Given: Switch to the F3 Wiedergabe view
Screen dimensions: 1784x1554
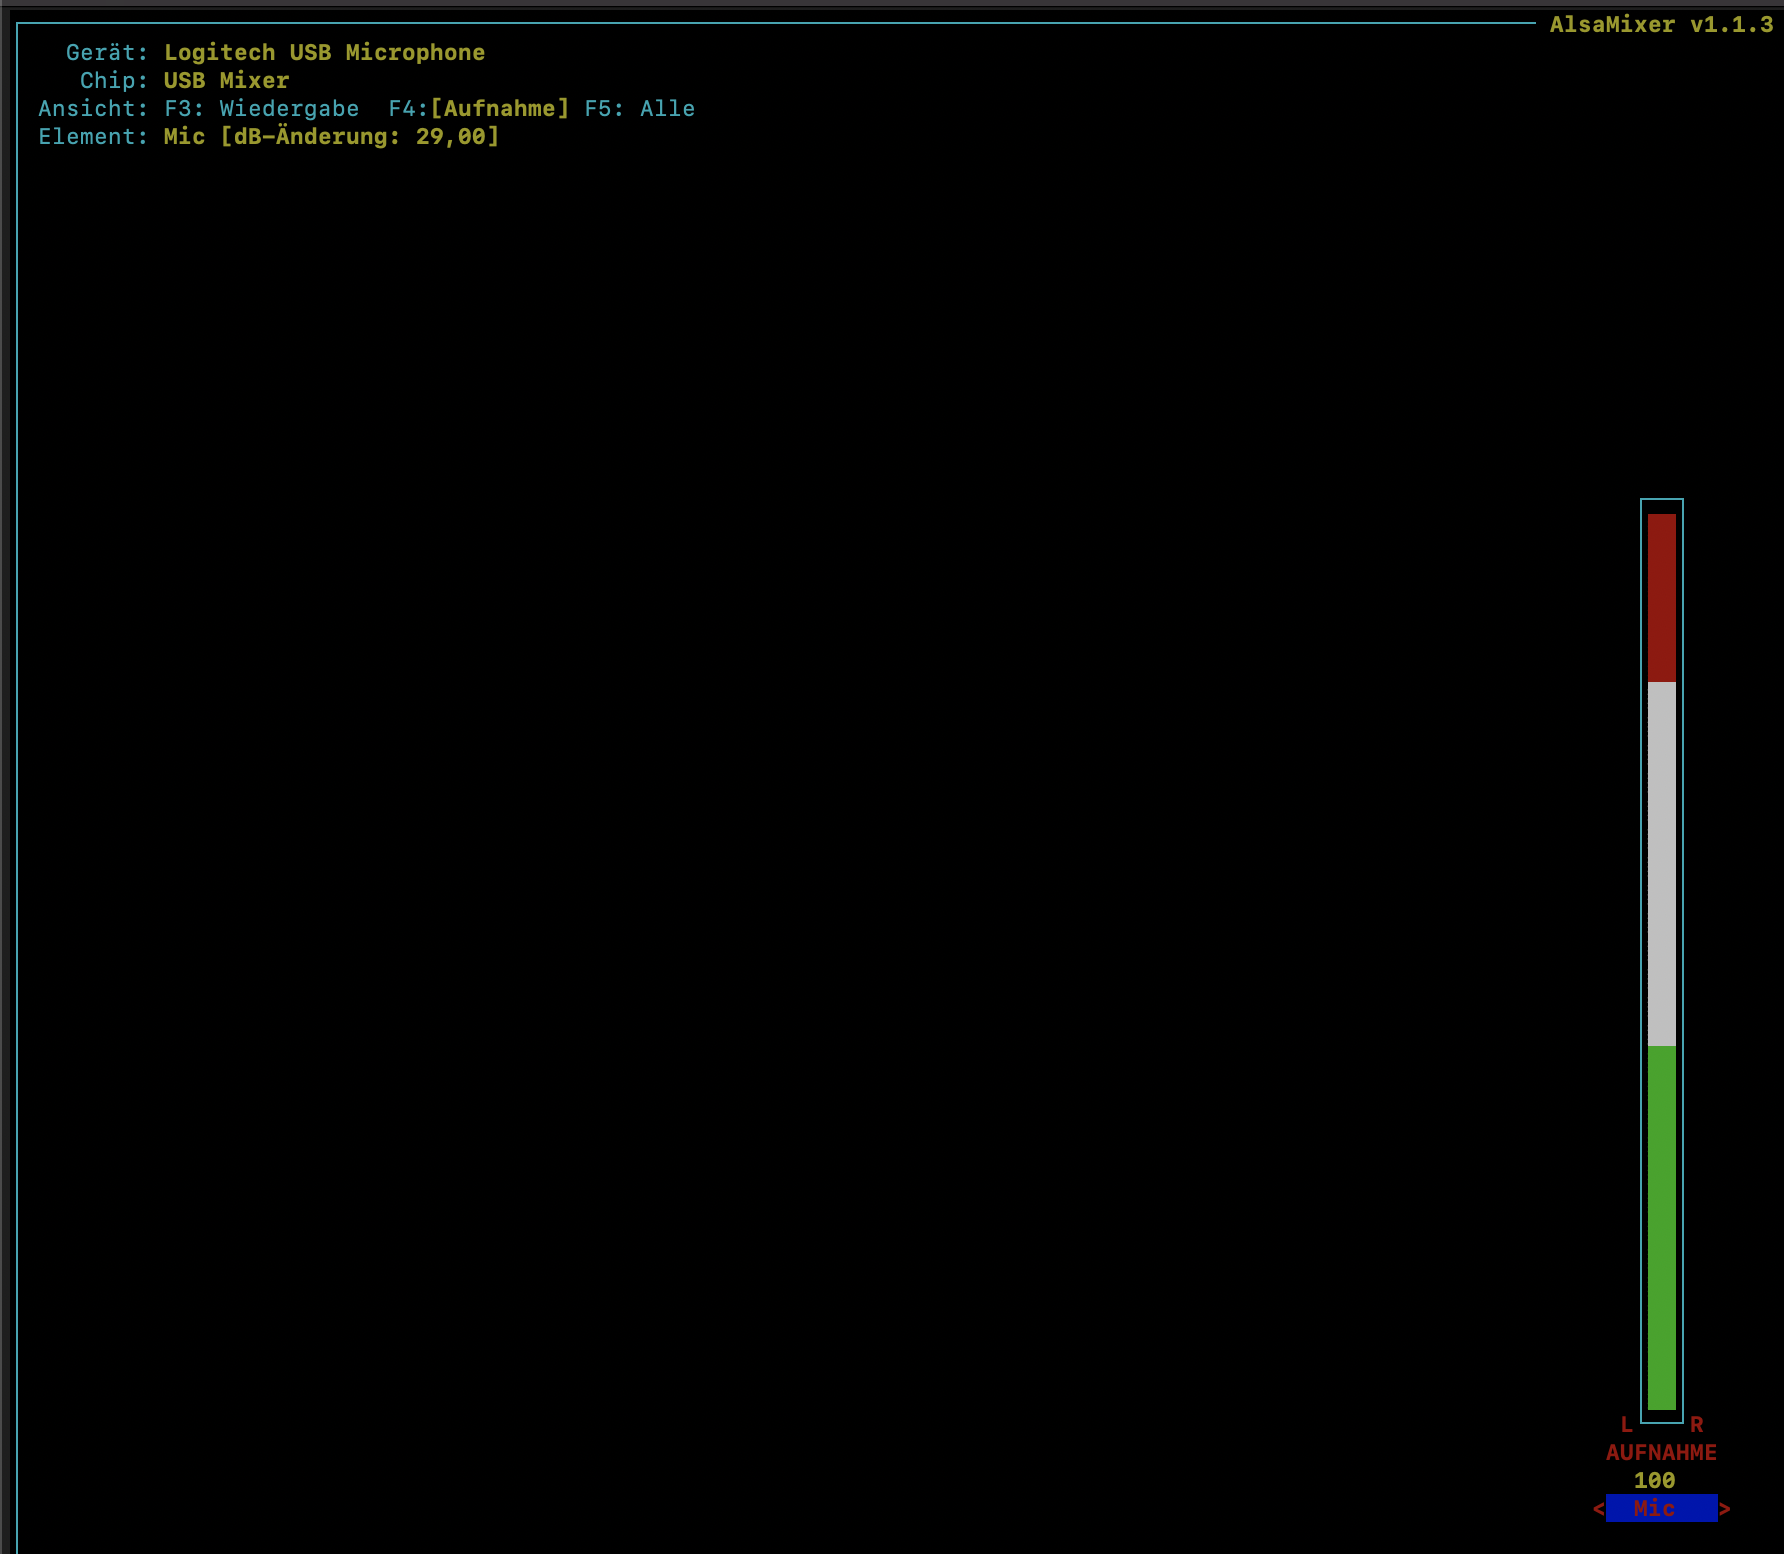Looking at the screenshot, I should [x=262, y=109].
